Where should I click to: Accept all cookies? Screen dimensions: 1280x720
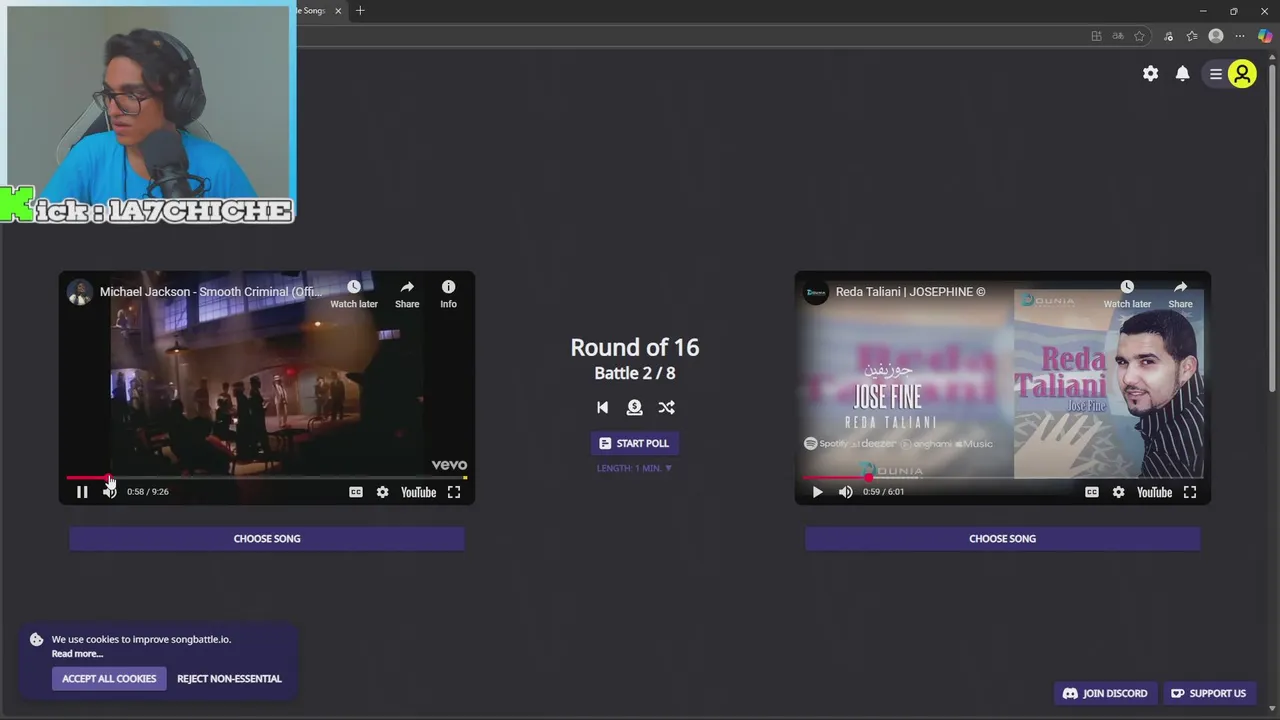tap(109, 678)
